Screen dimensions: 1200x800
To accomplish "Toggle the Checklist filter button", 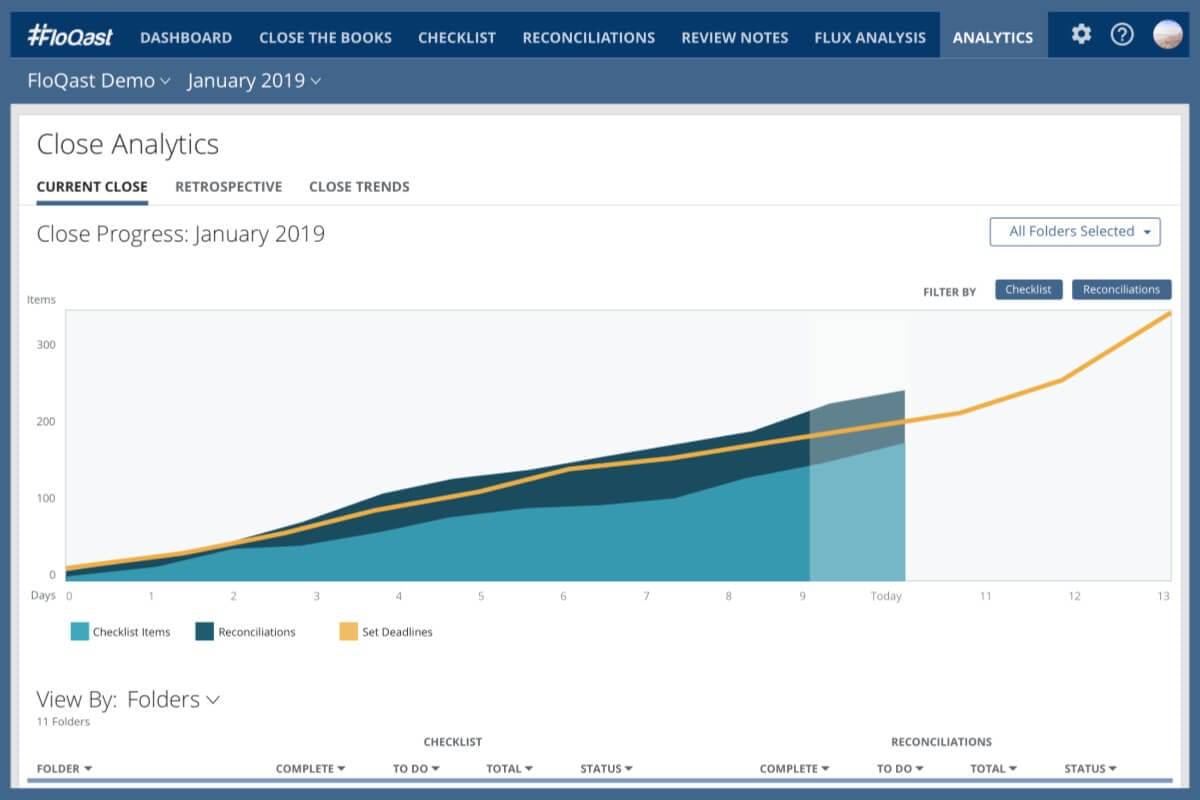I will point(1028,289).
